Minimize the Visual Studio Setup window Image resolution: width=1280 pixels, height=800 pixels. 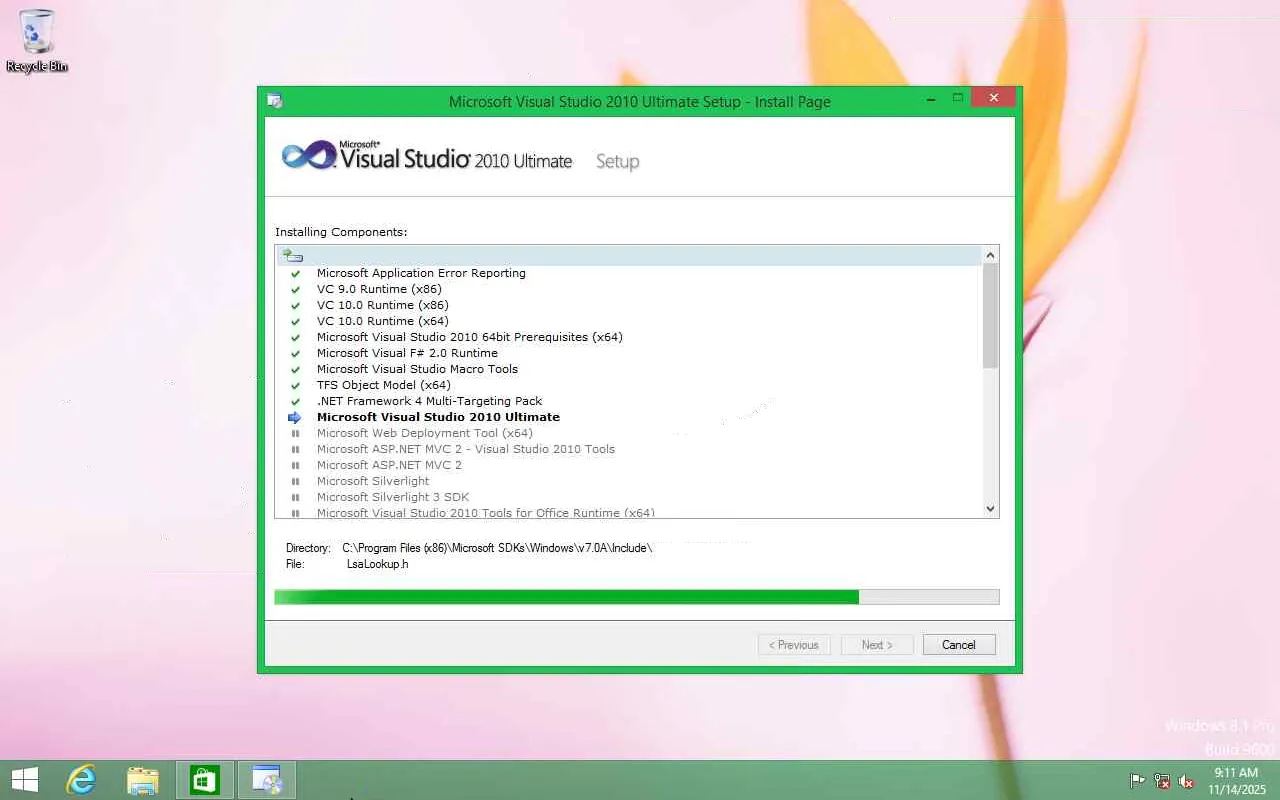pos(932,98)
